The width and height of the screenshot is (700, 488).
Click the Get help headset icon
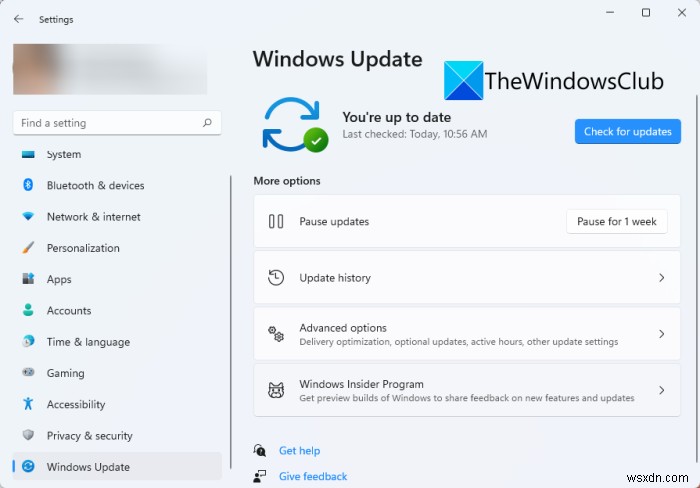(x=259, y=450)
